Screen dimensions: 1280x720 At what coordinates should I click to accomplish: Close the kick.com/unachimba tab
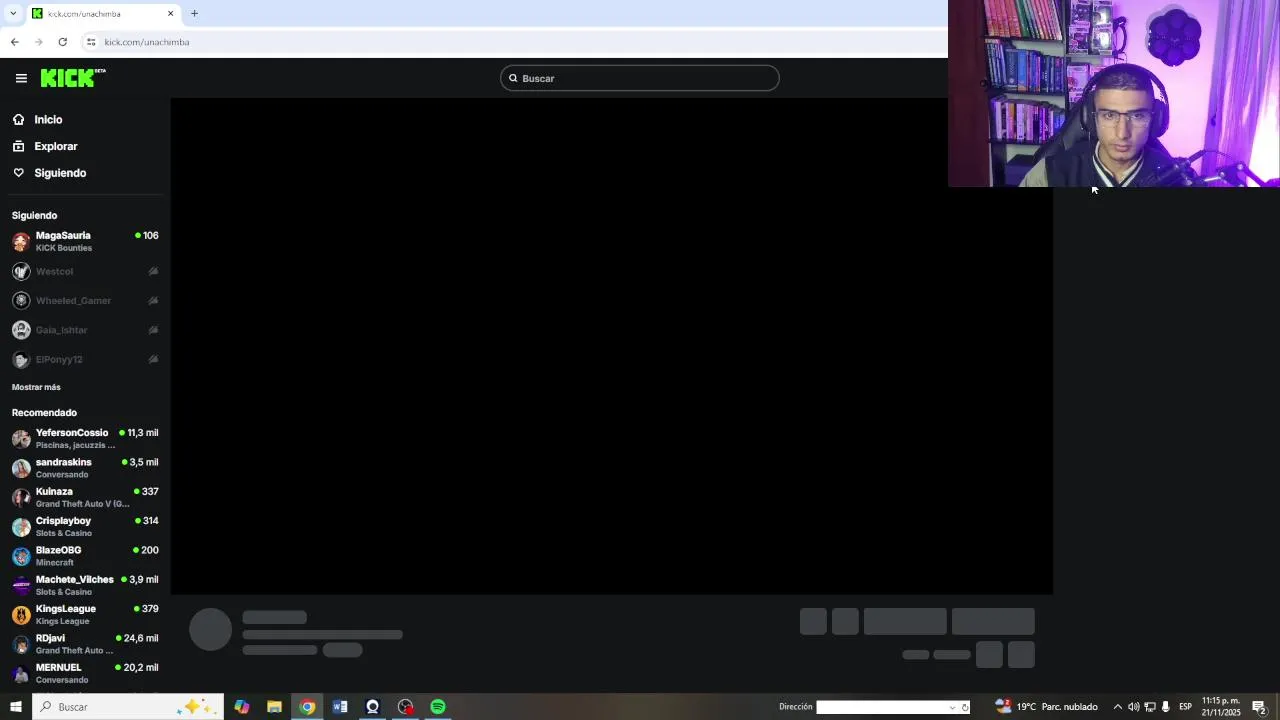pos(170,13)
